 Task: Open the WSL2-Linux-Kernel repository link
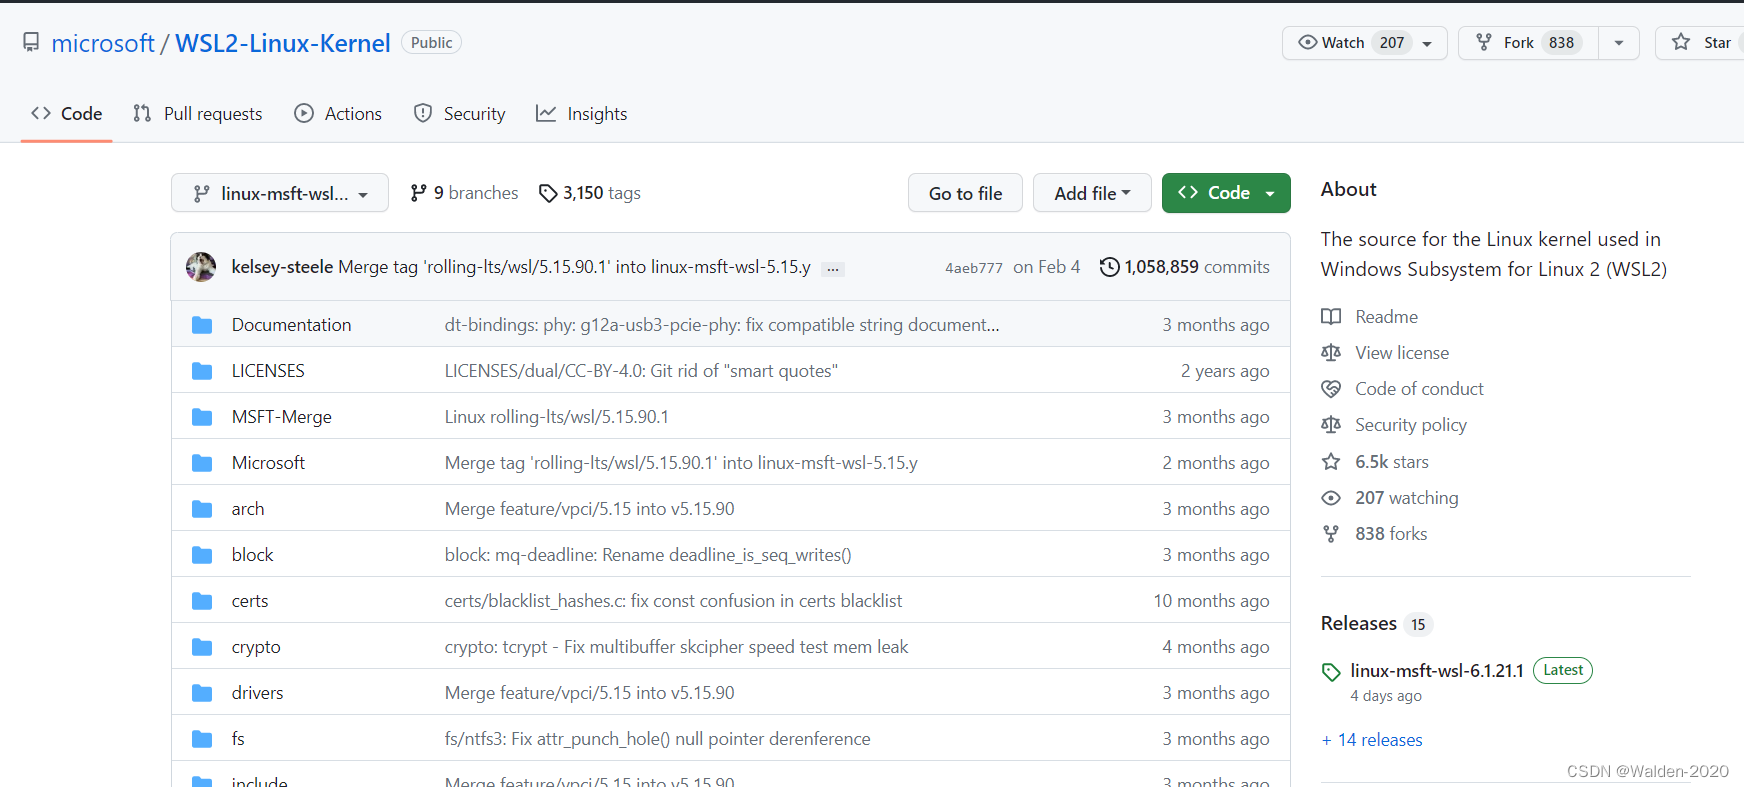coord(283,43)
